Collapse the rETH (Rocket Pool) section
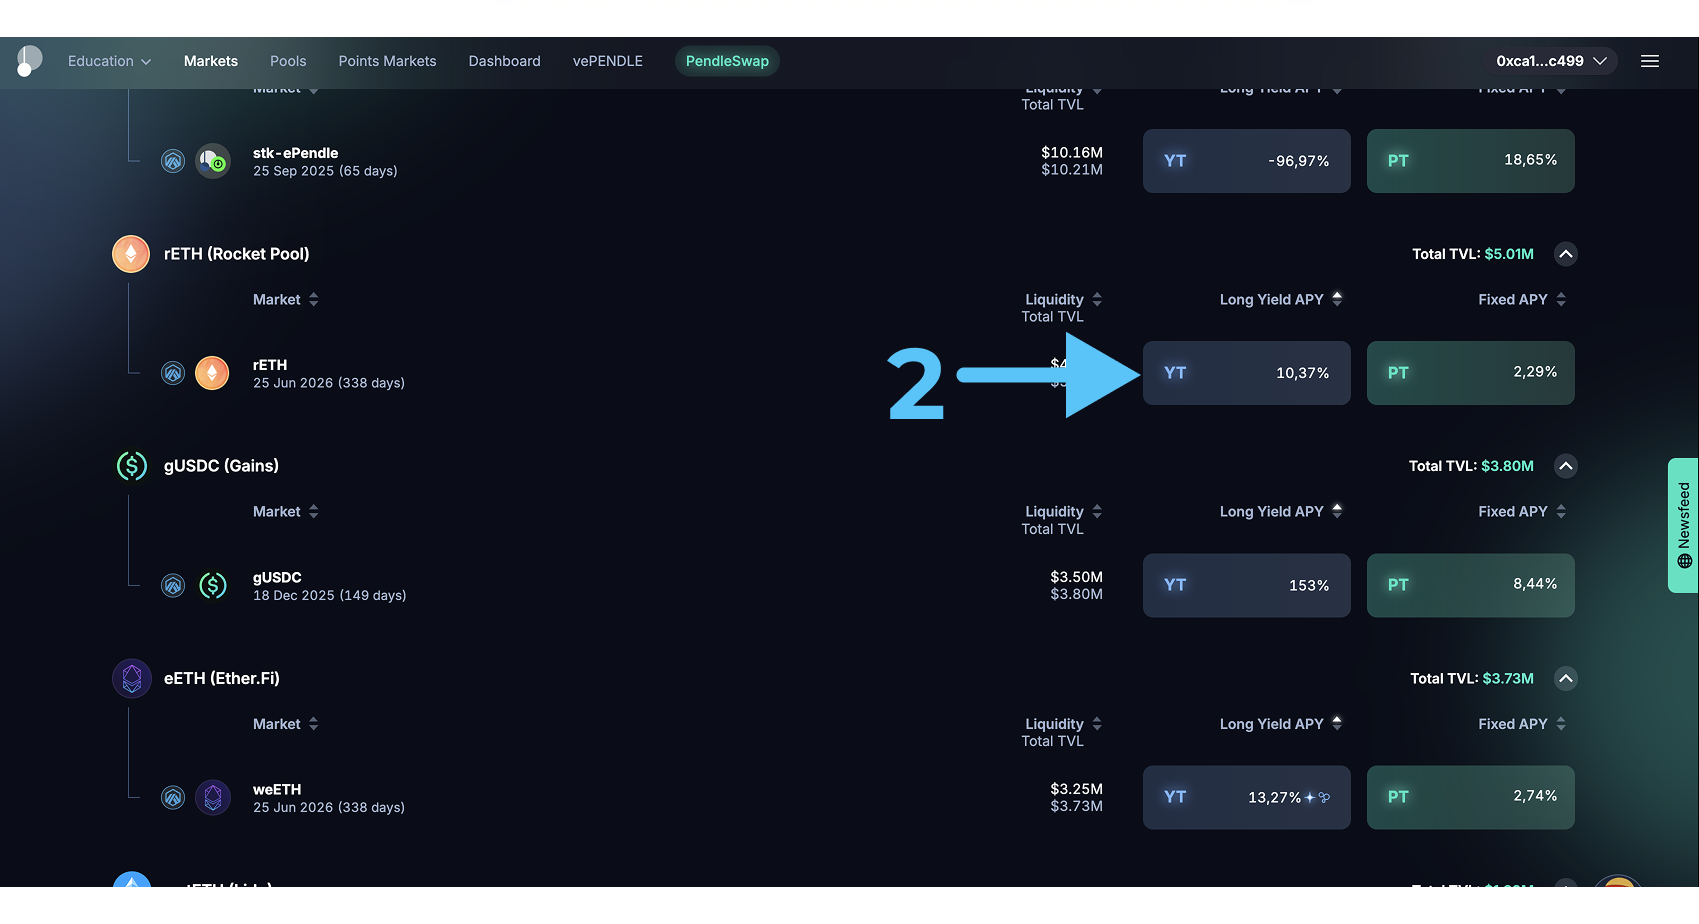 1566,254
